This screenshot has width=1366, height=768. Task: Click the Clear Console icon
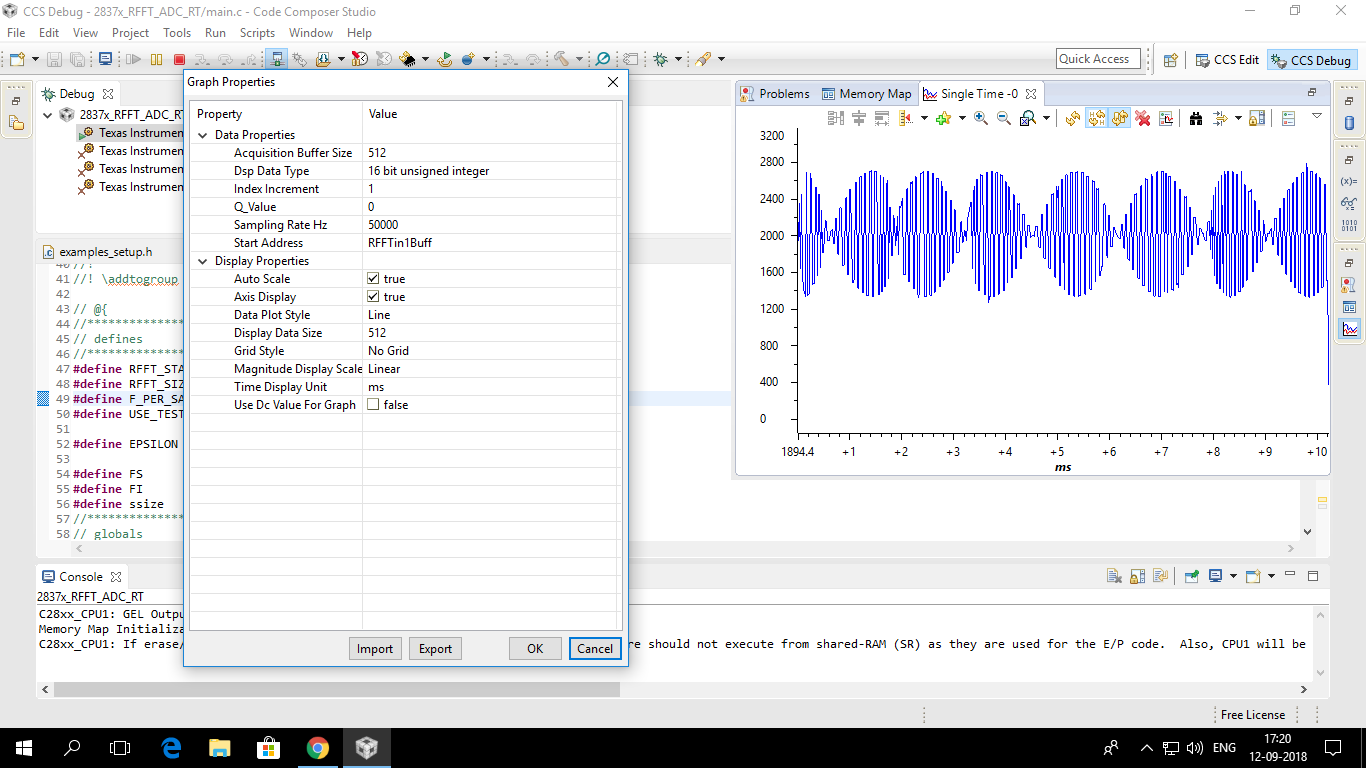point(1114,576)
